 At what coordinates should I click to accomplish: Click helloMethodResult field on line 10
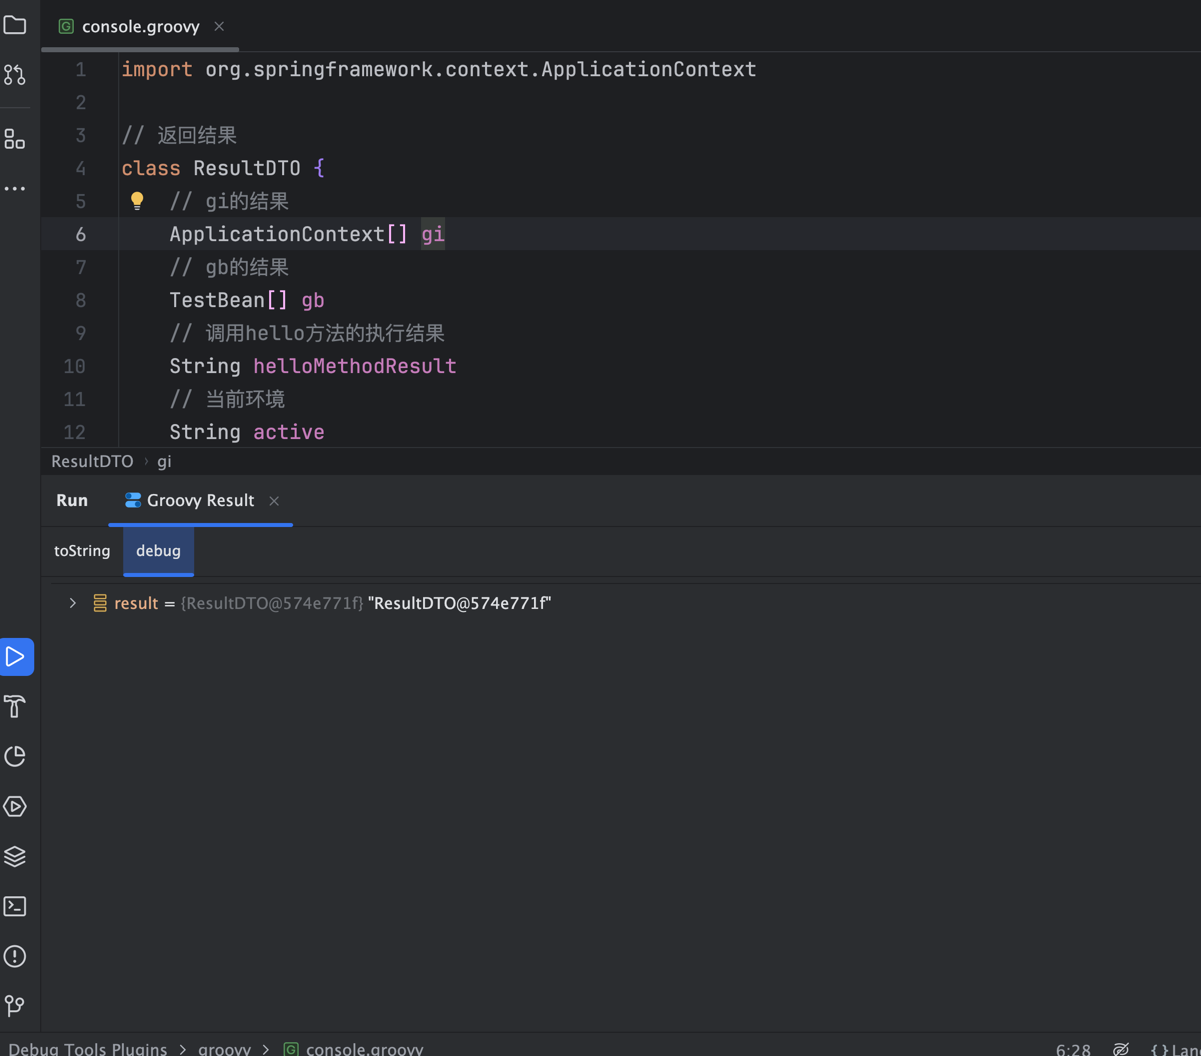[x=355, y=366]
